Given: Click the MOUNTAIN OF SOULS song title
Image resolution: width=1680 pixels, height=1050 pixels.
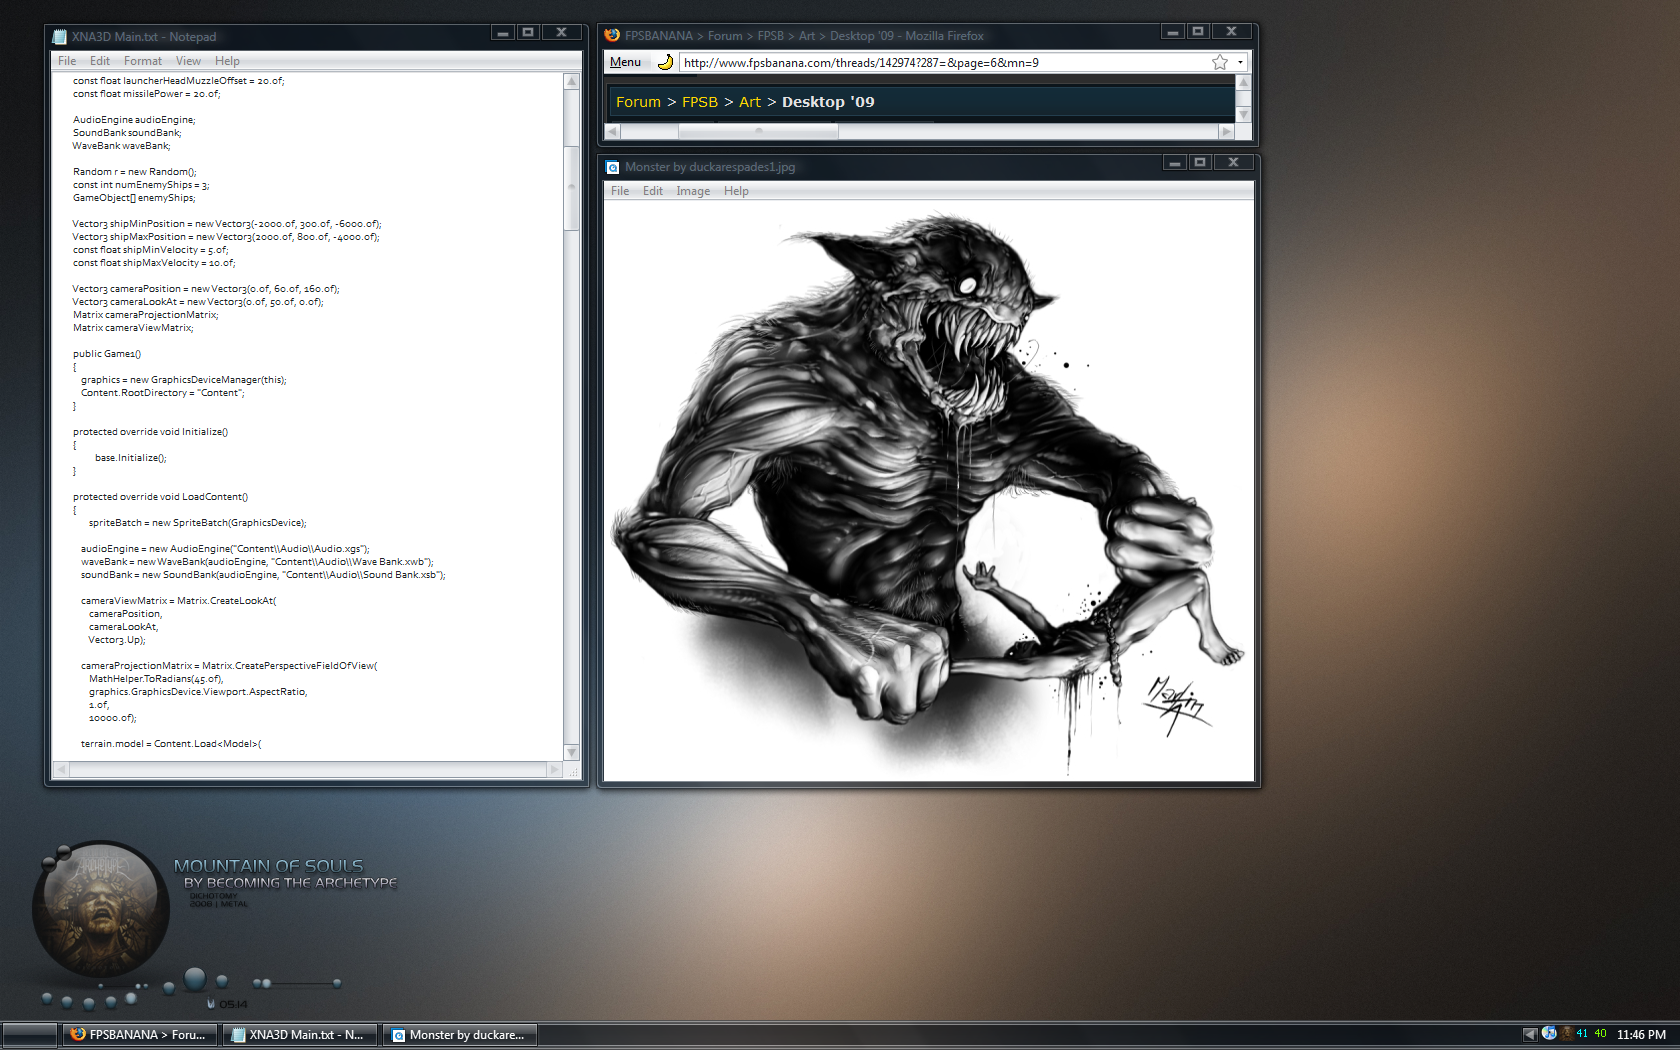Looking at the screenshot, I should (268, 866).
